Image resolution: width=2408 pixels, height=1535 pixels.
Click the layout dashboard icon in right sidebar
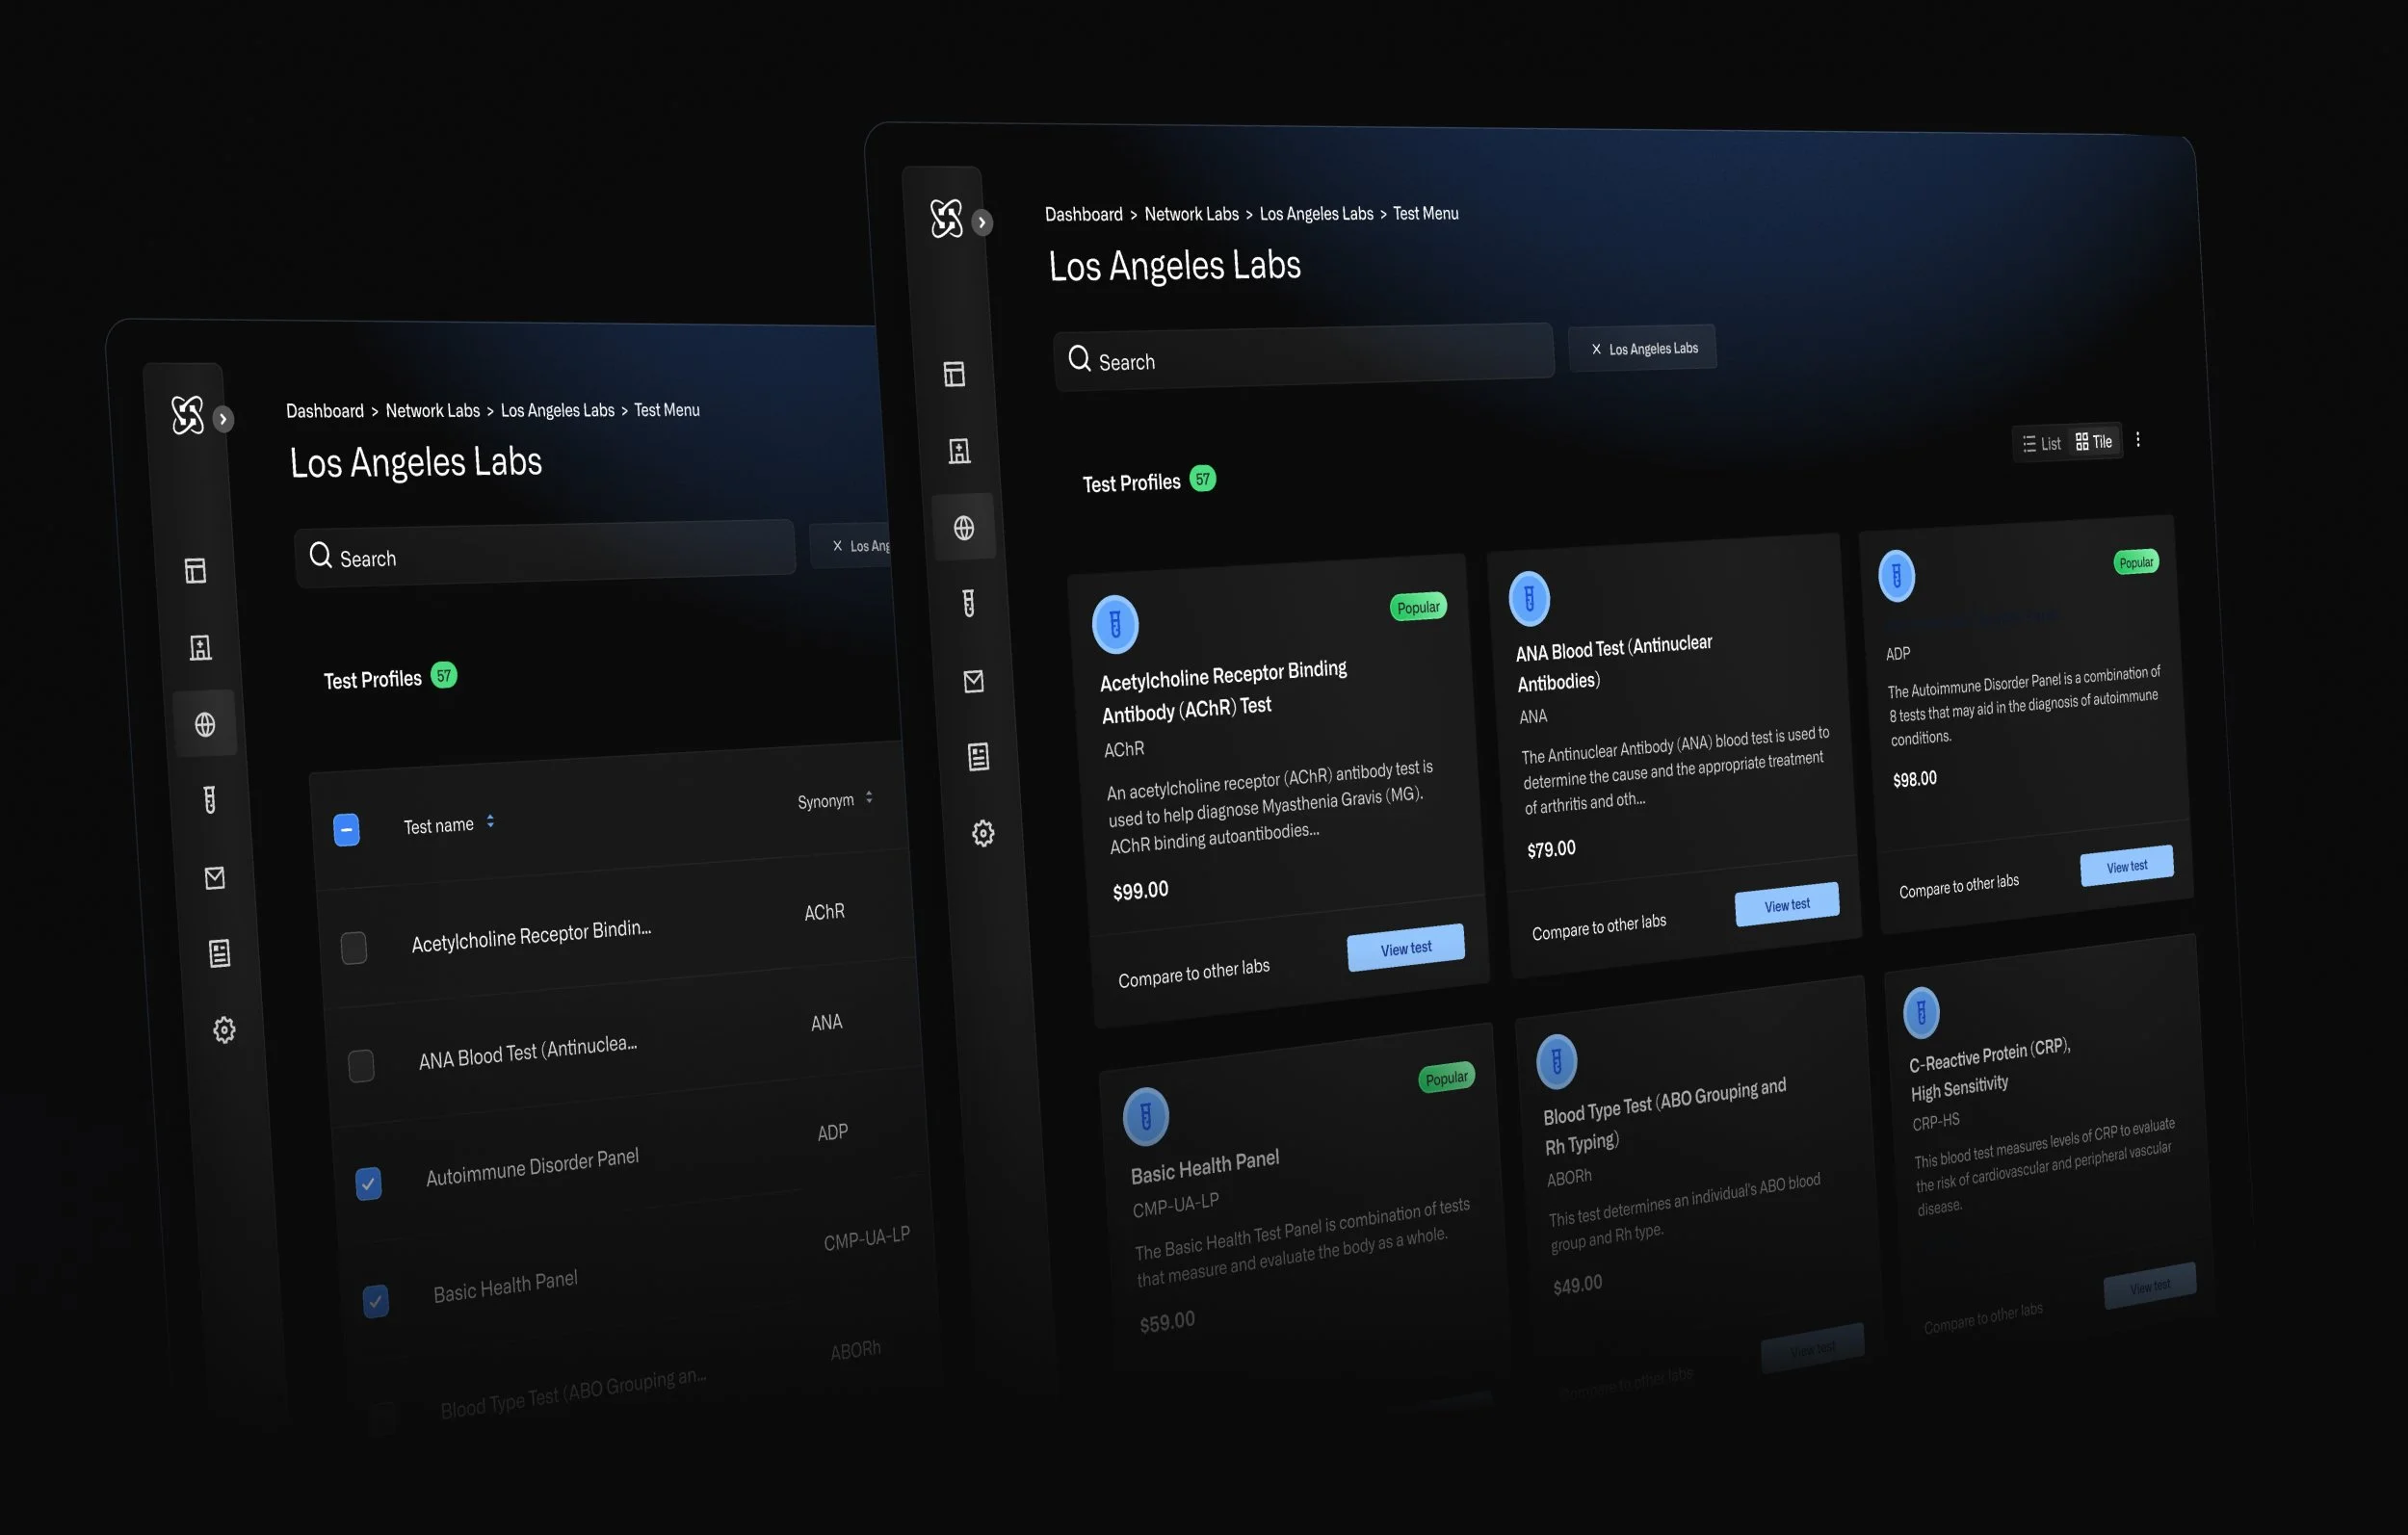coord(954,374)
